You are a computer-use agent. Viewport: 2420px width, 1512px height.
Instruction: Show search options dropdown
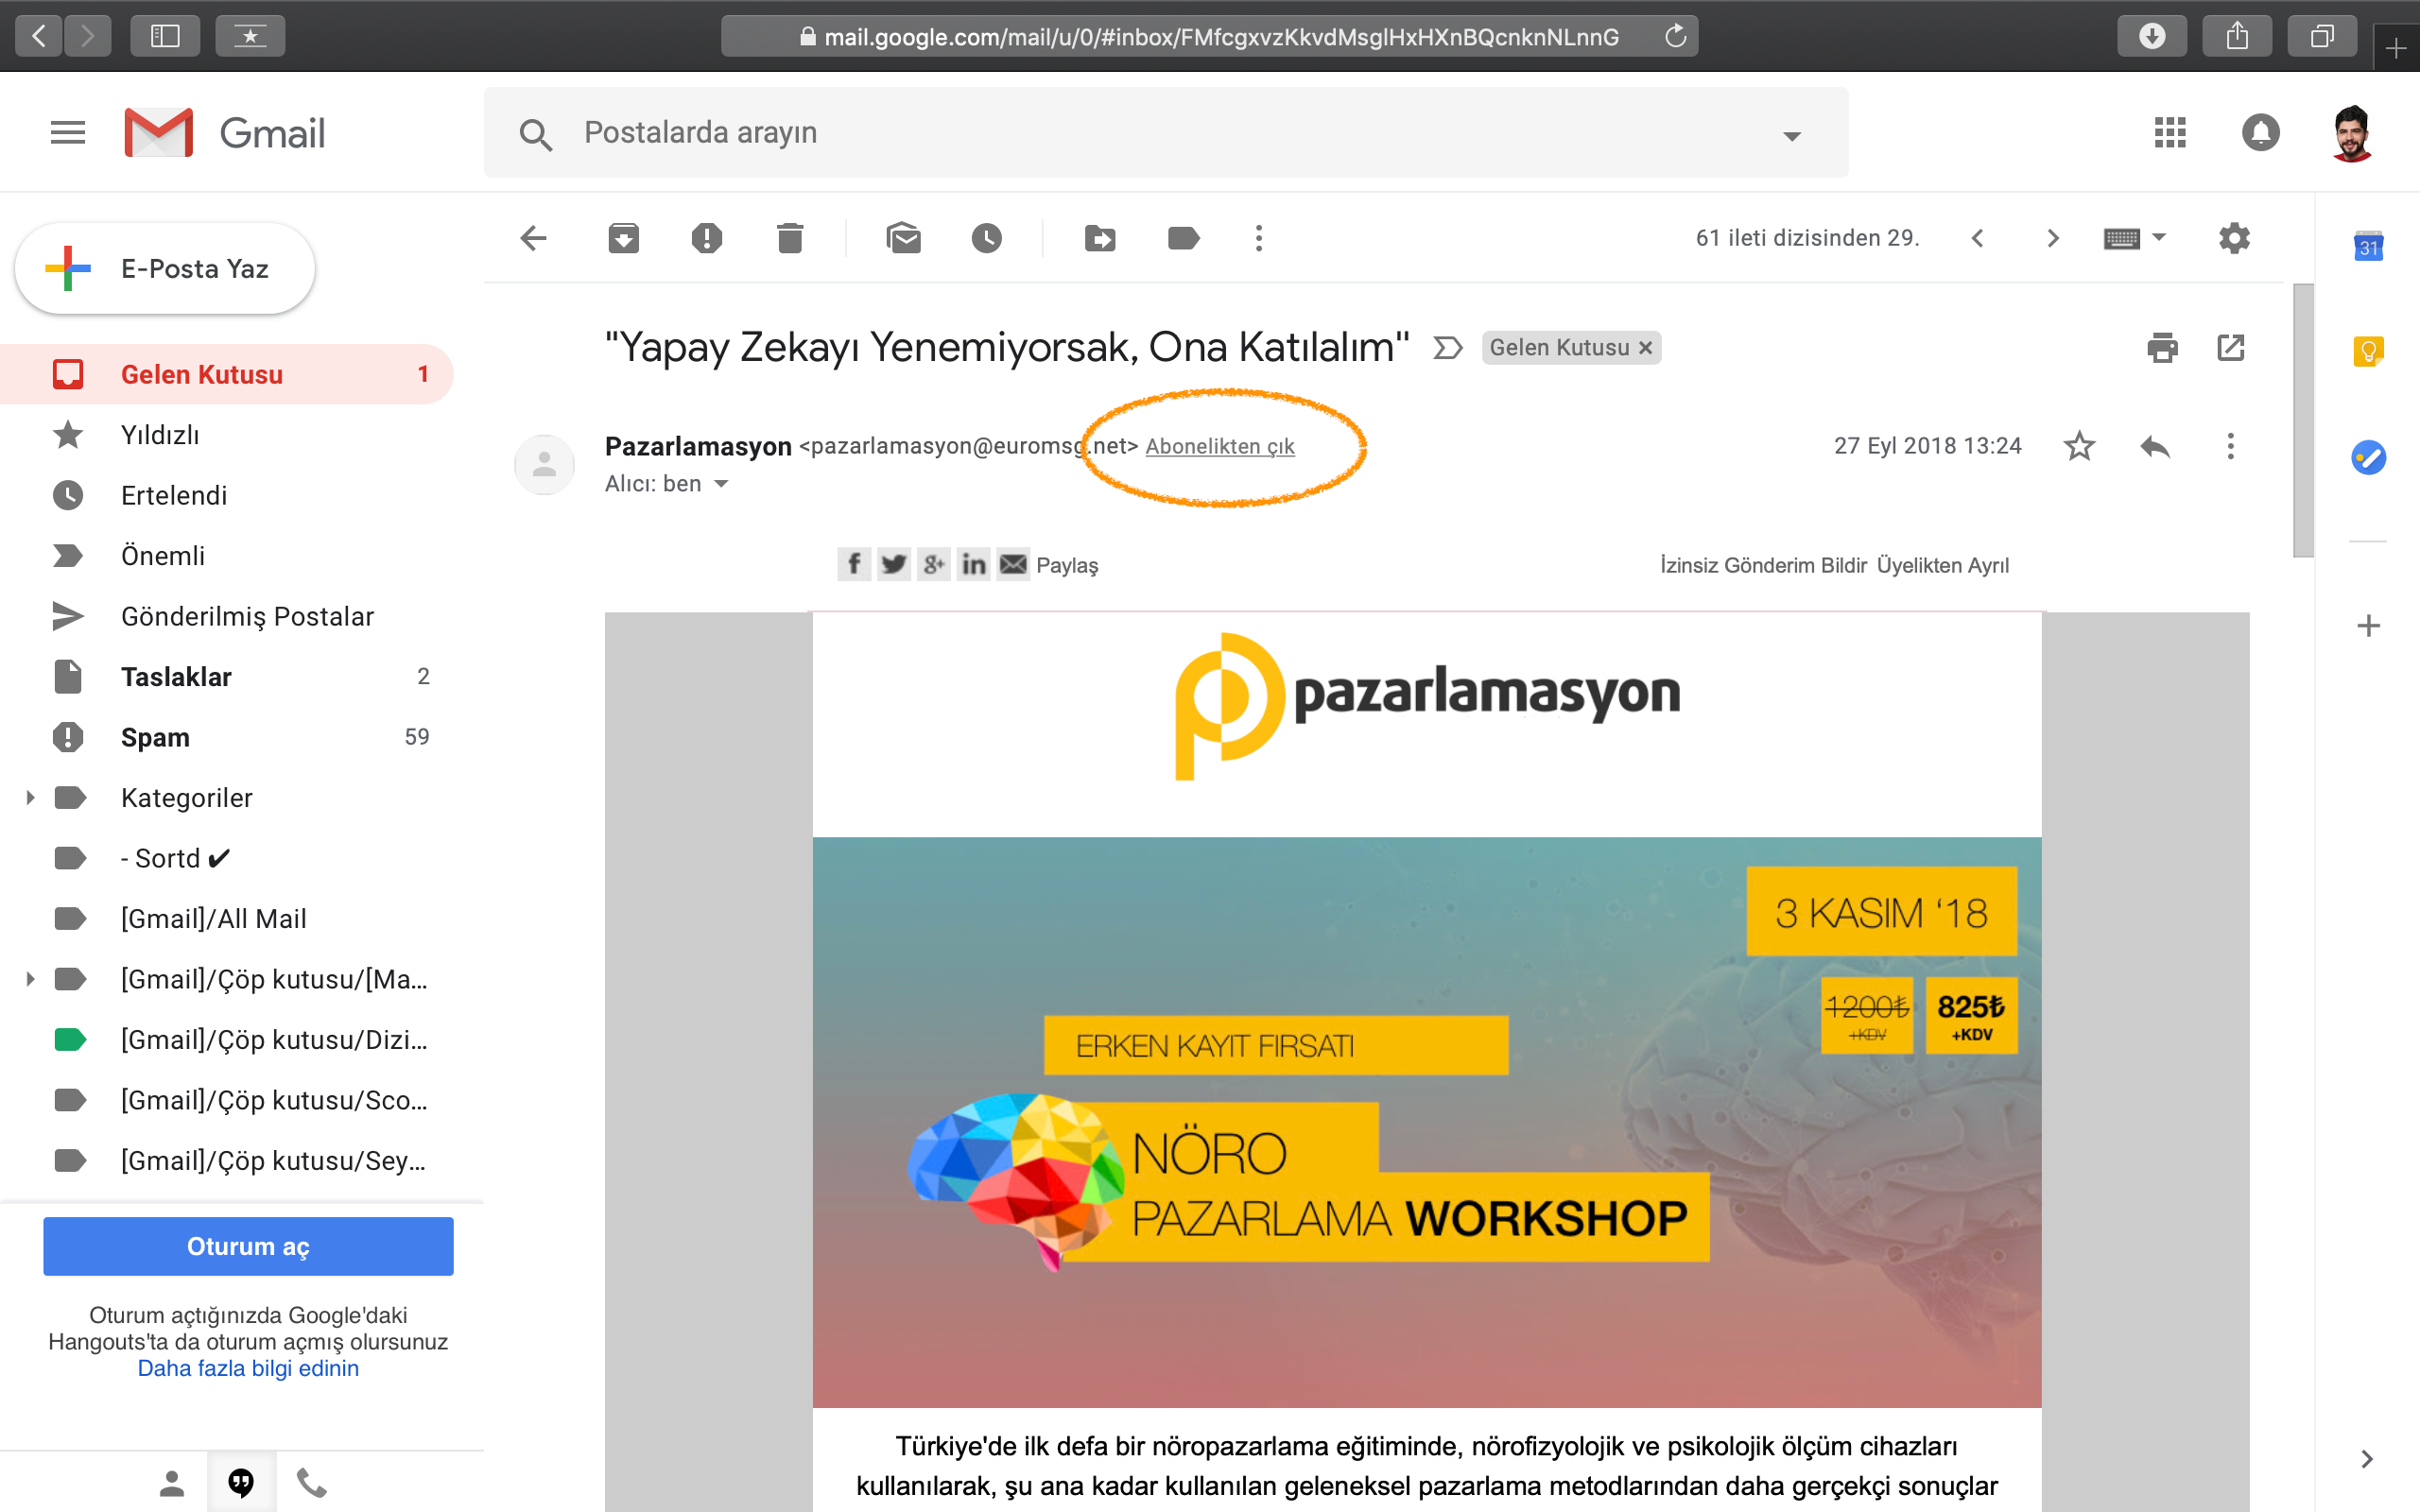1792,136
